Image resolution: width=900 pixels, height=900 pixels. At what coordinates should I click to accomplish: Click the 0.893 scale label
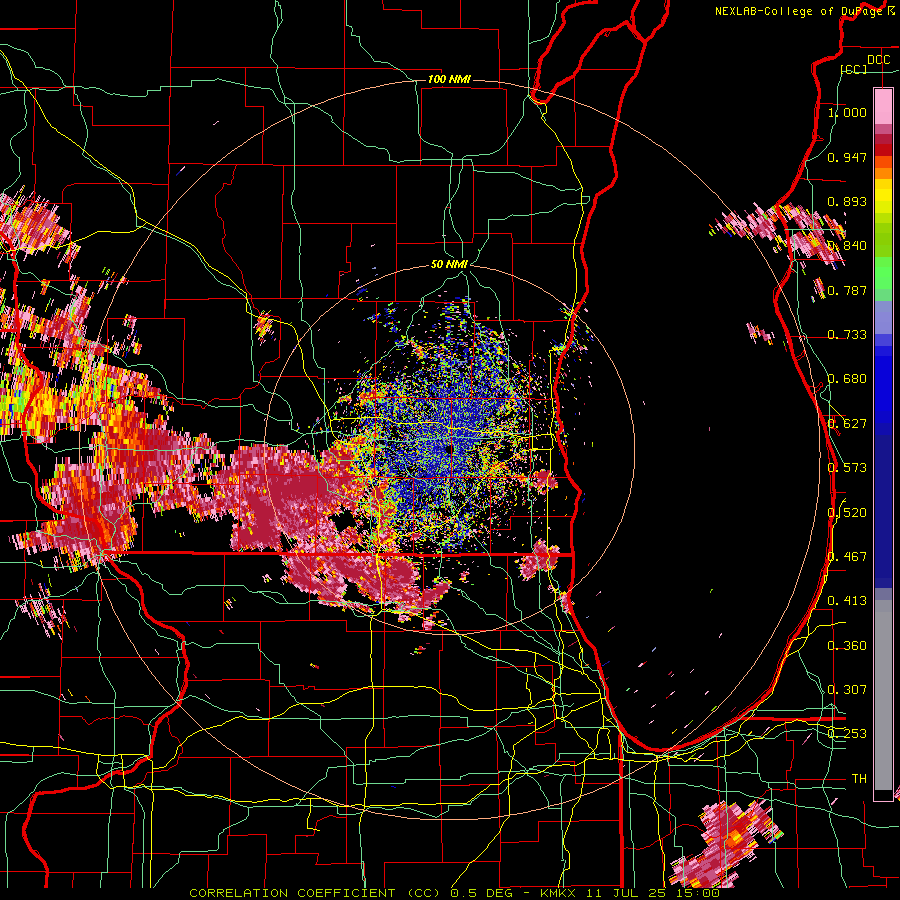847,201
